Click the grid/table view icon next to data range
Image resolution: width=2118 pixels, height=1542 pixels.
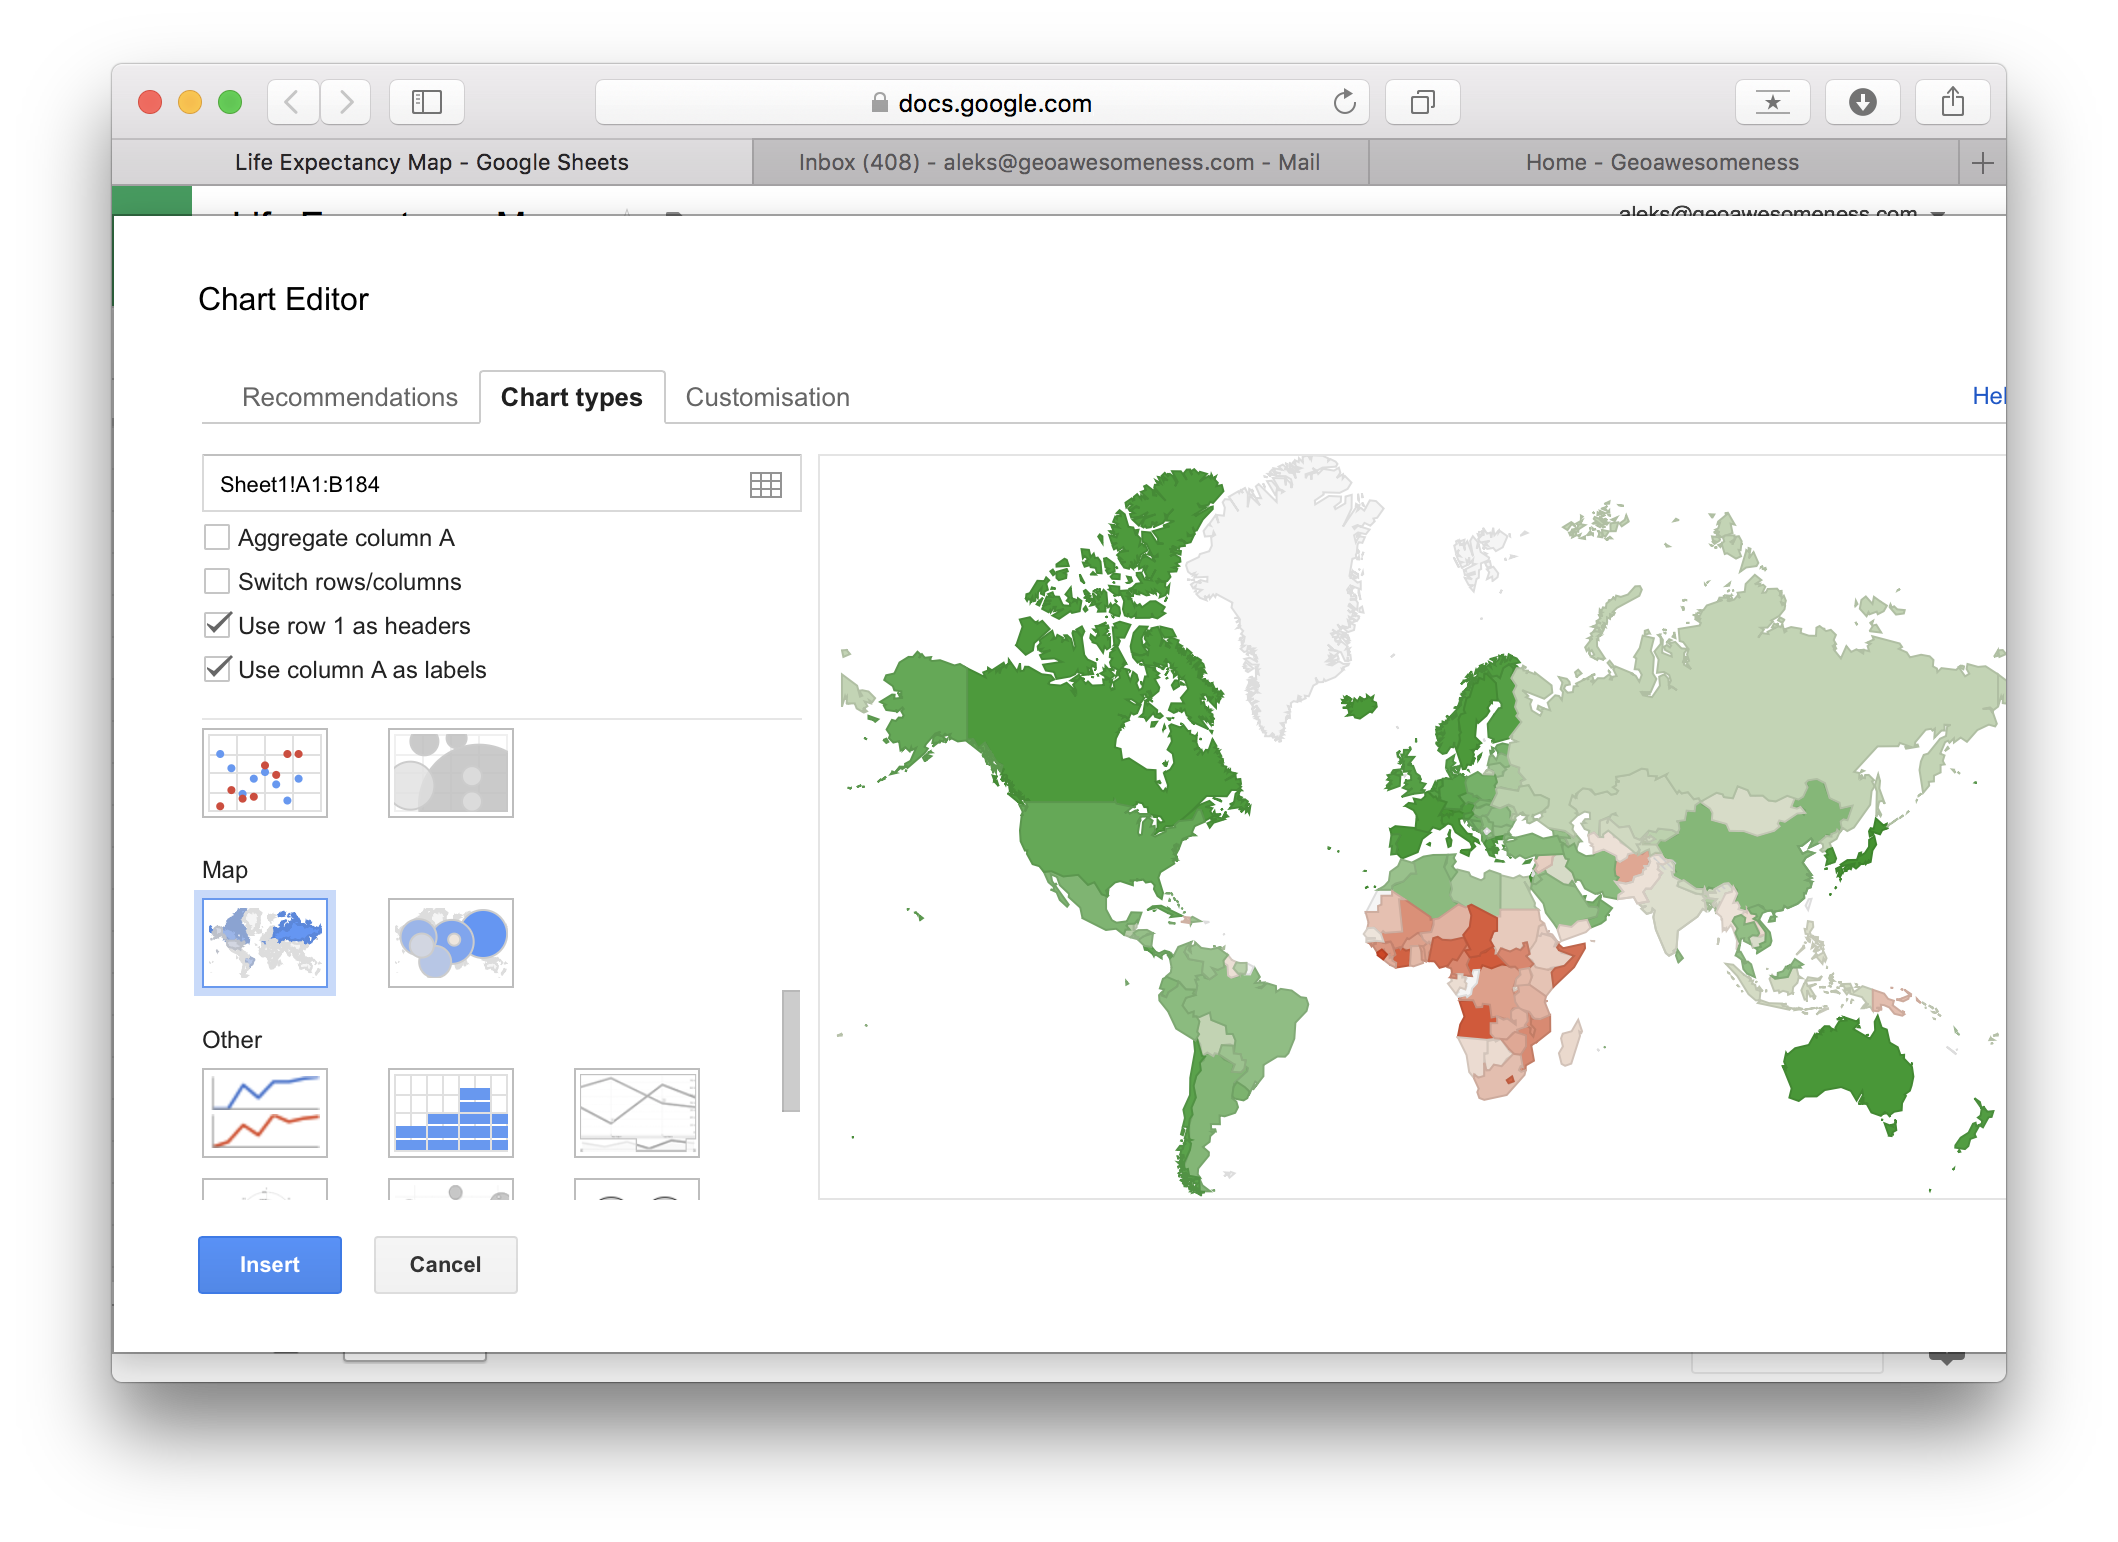click(763, 483)
